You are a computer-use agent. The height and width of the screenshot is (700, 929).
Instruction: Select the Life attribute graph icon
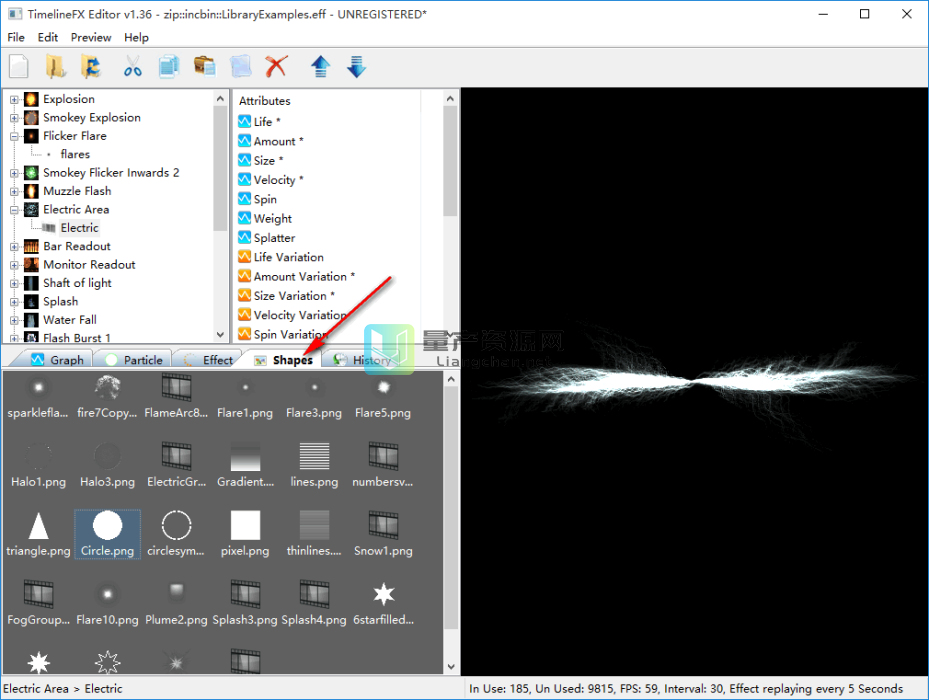(x=245, y=122)
